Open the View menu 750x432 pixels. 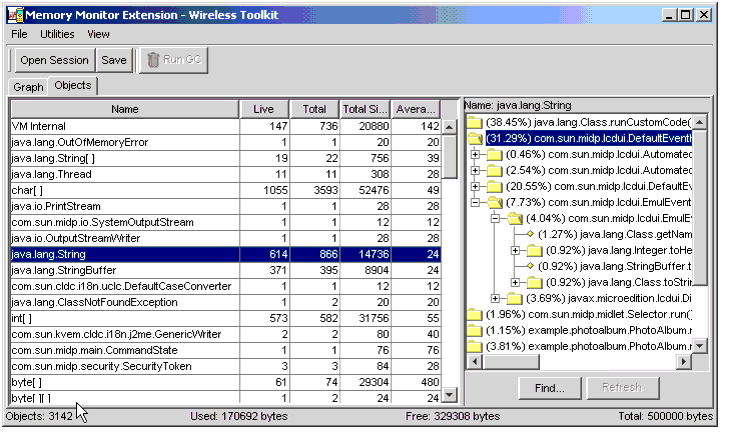tap(98, 34)
